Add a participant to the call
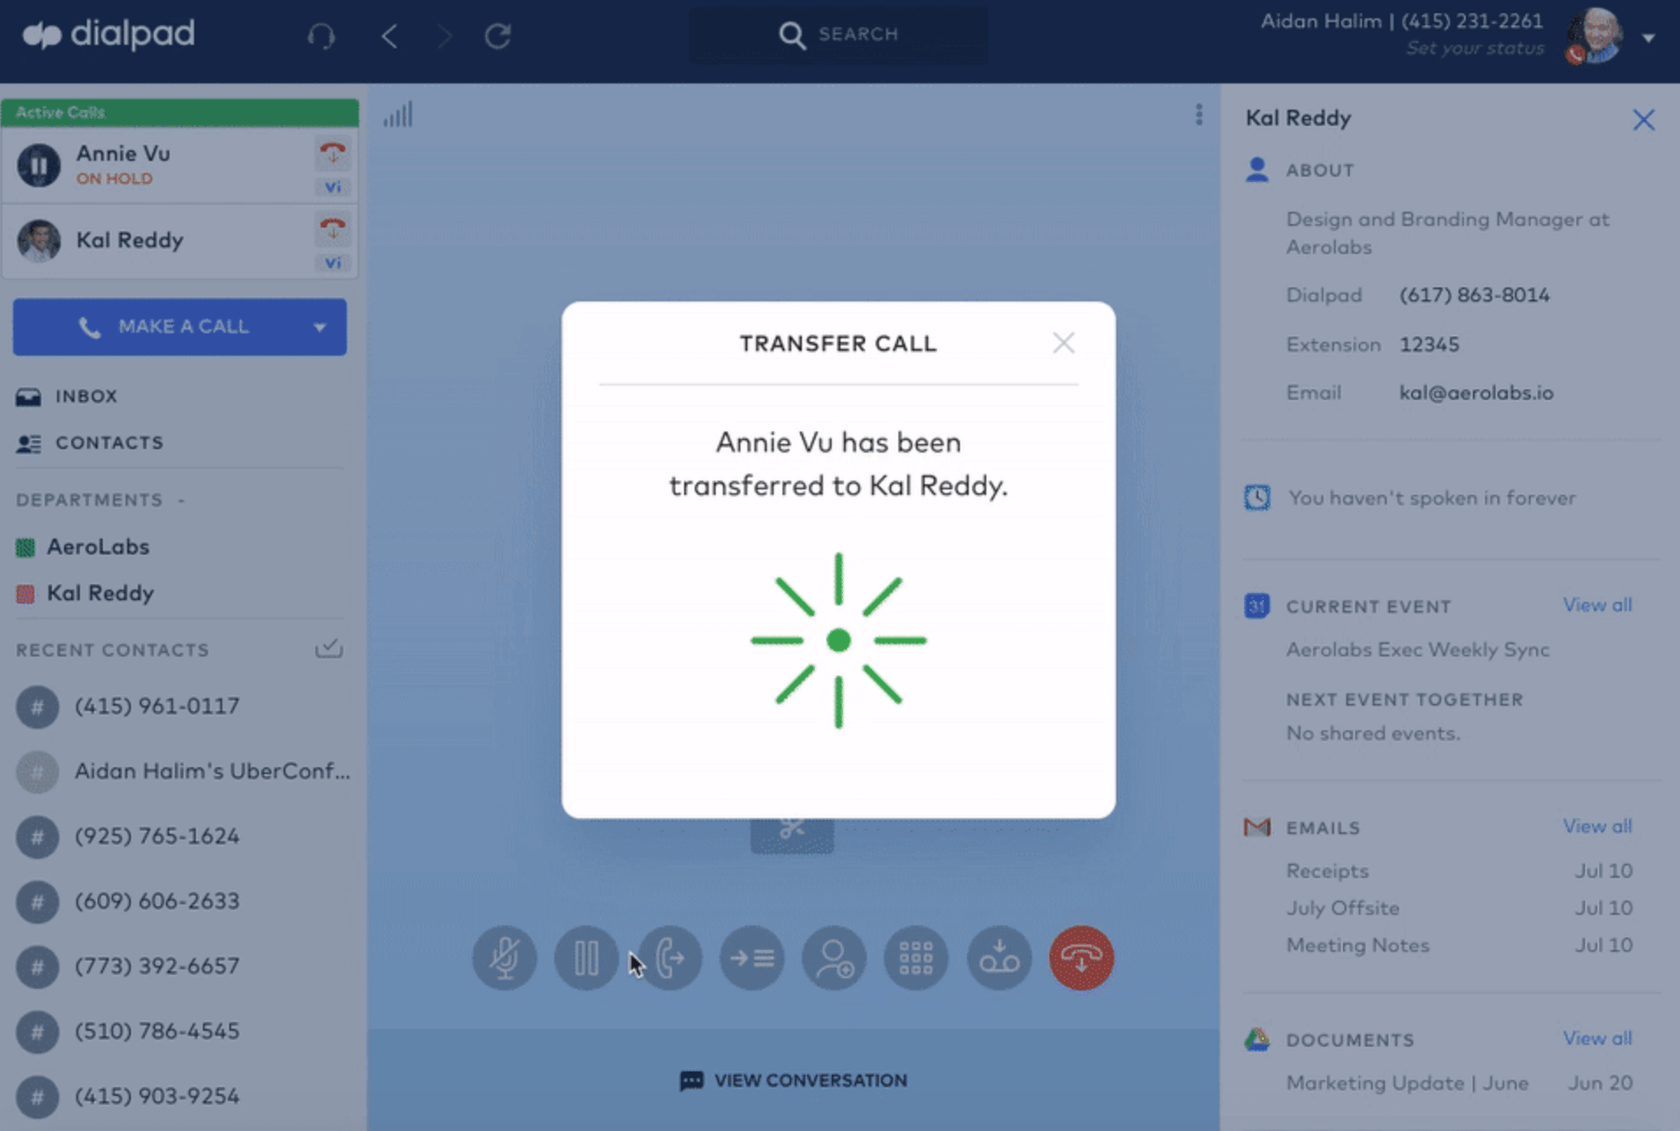1680x1131 pixels. 834,958
